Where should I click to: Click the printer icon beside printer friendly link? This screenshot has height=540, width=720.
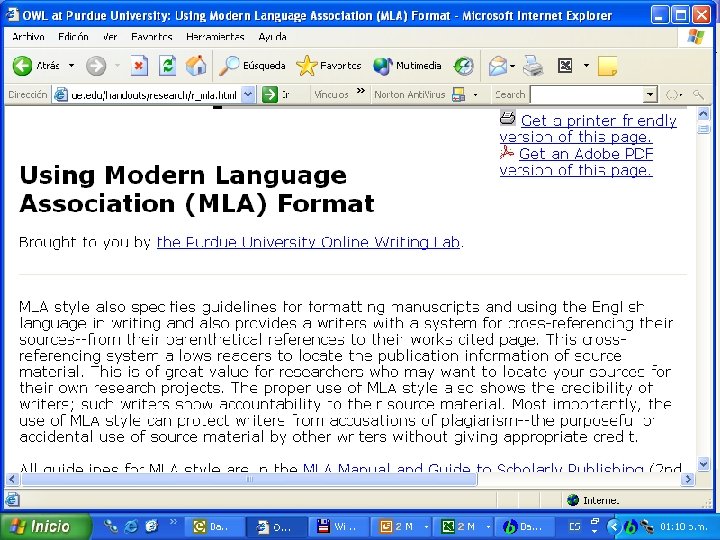tap(507, 118)
